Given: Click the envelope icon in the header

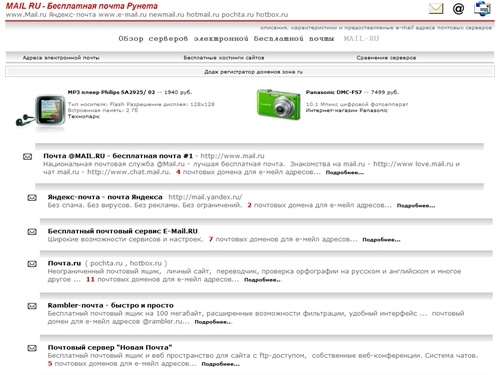Looking at the screenshot, I should pyautogui.click(x=436, y=8).
